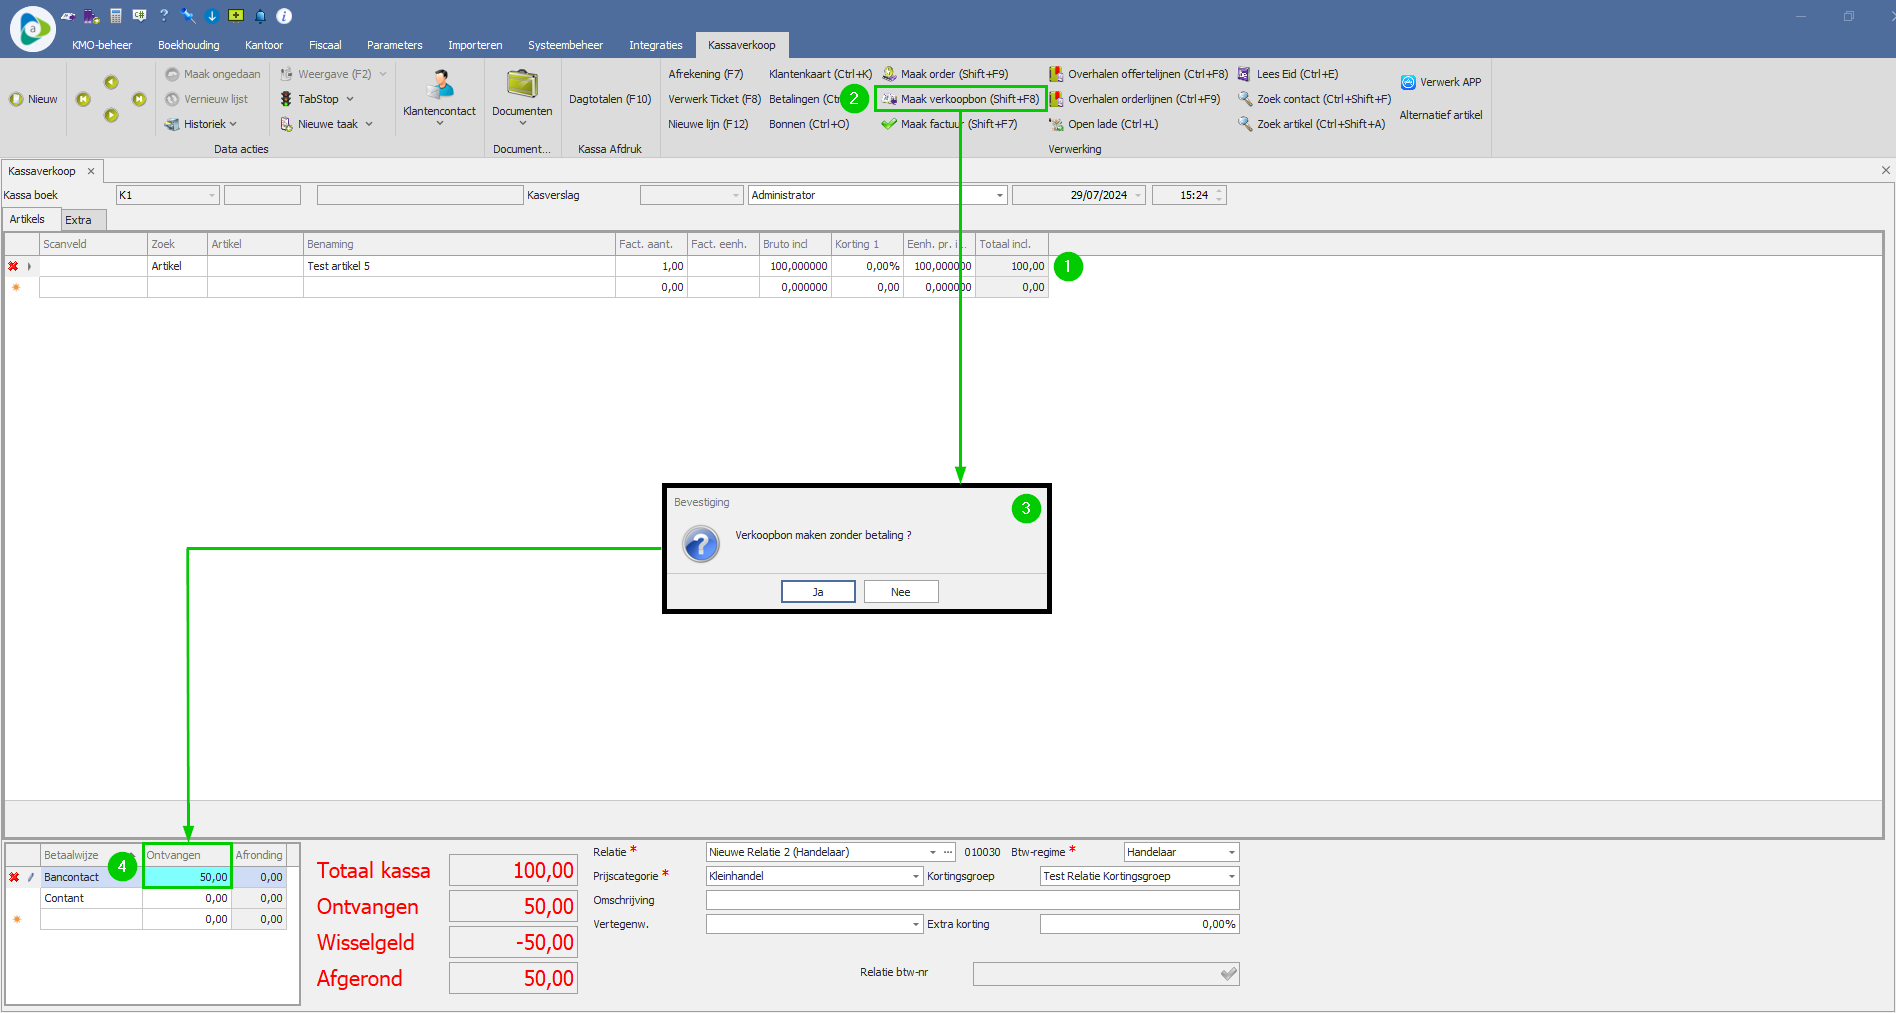Open the Kassa boek K1 dropdown
Screen dimensions: 1896x1013
click(x=212, y=195)
